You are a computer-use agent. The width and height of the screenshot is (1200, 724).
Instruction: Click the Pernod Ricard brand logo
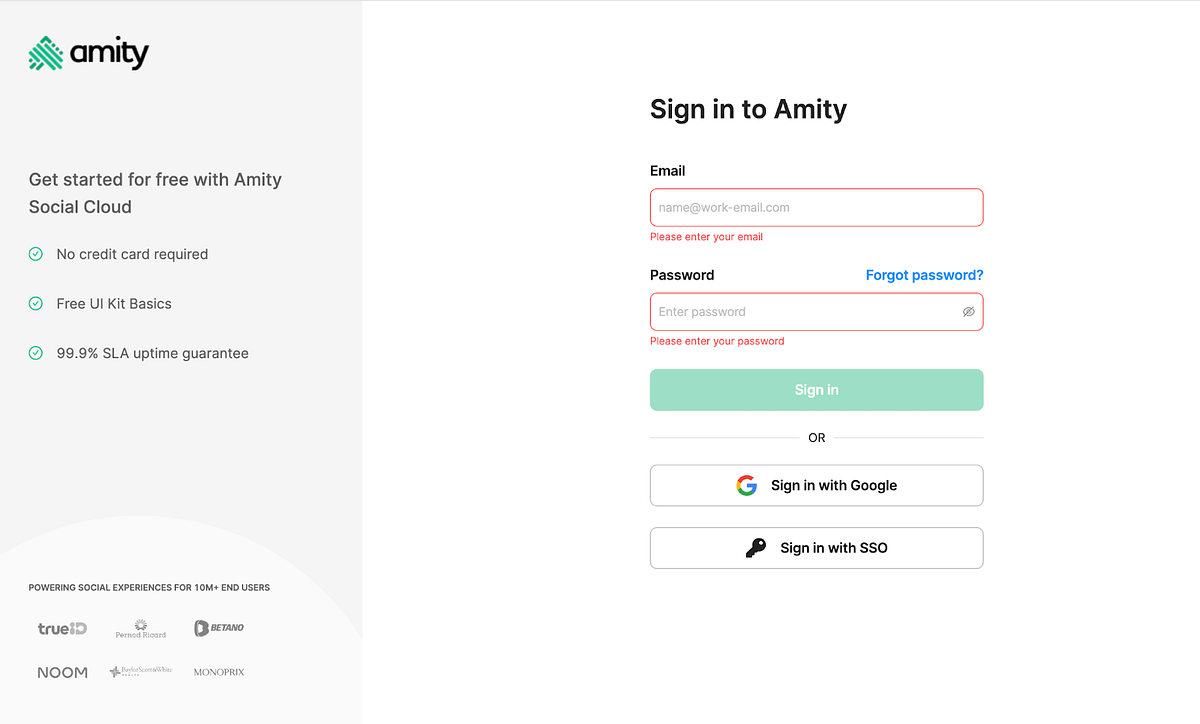tap(140, 627)
